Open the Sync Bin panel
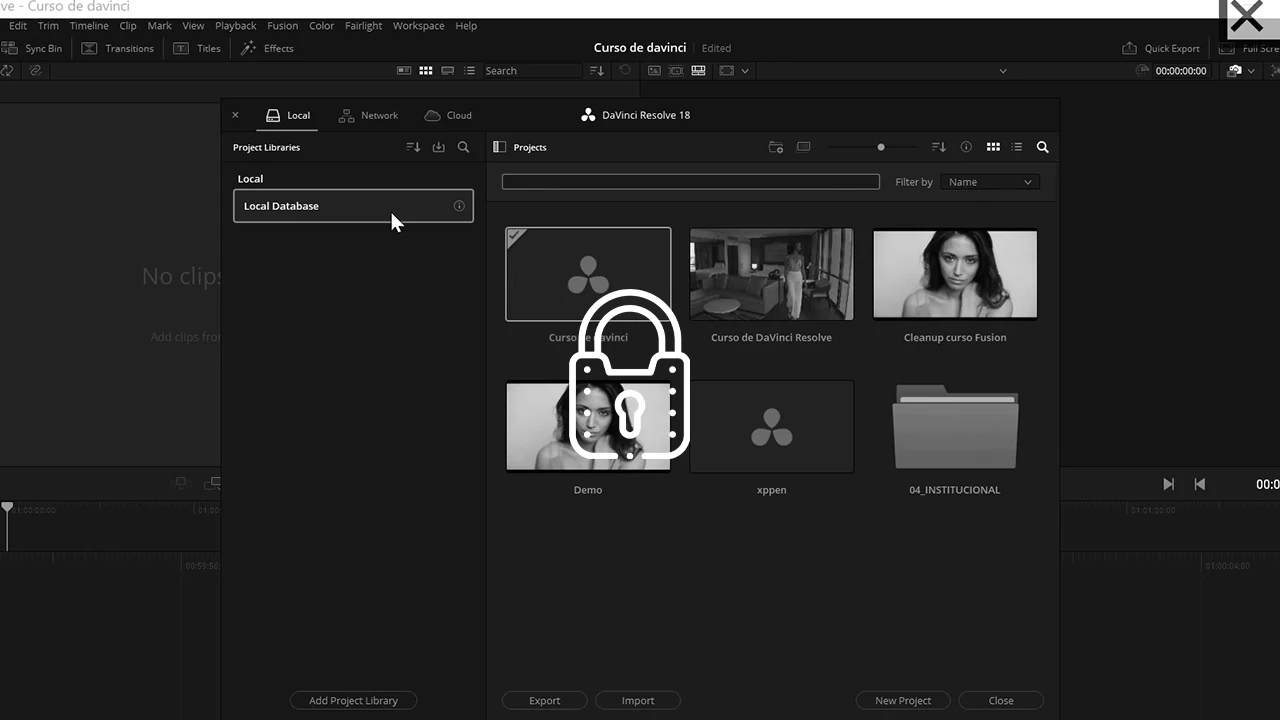 click(32, 48)
